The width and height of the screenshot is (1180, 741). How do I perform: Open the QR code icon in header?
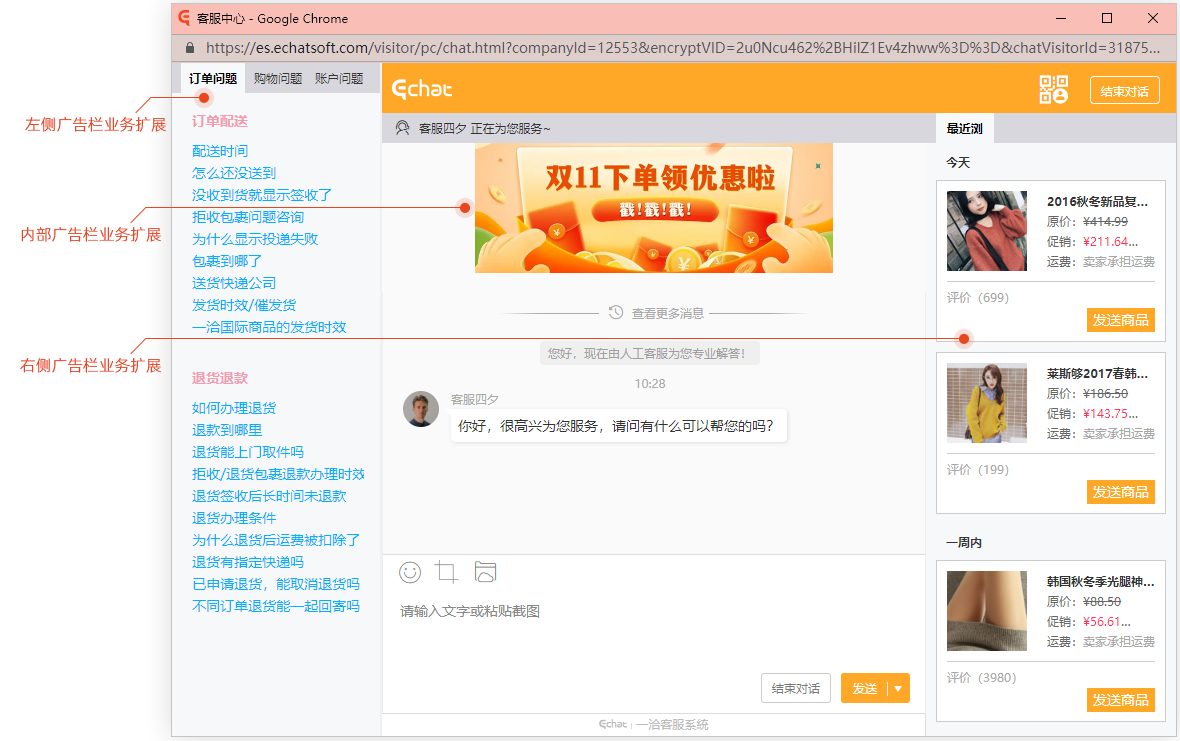(1054, 90)
